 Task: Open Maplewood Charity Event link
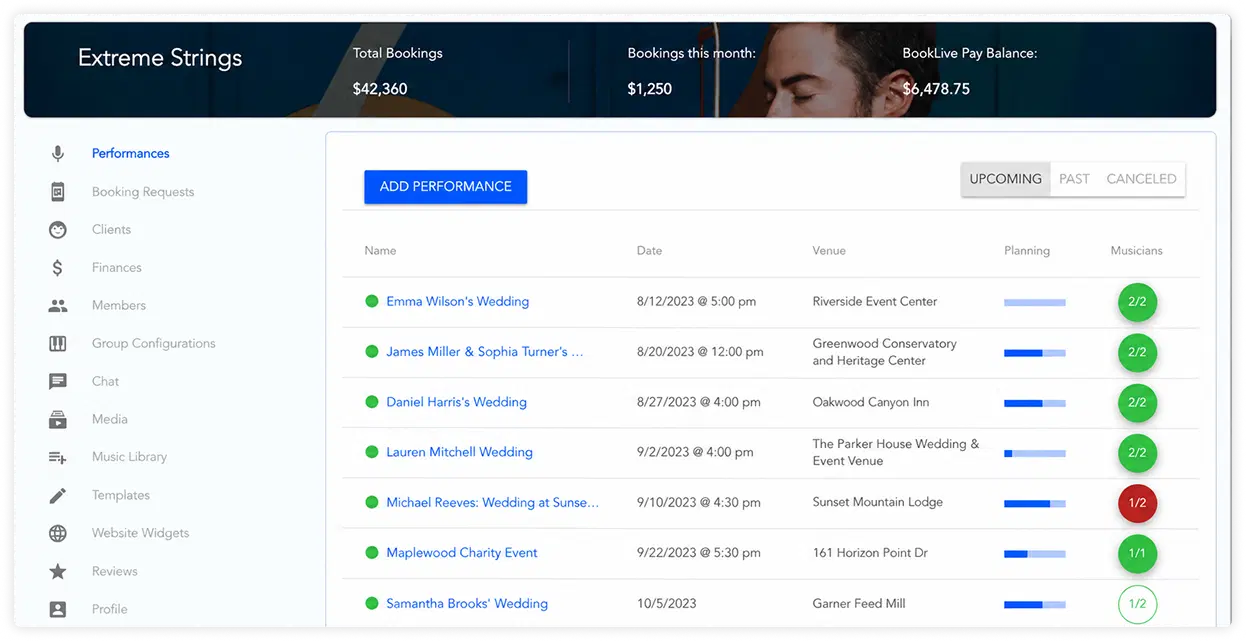click(462, 553)
